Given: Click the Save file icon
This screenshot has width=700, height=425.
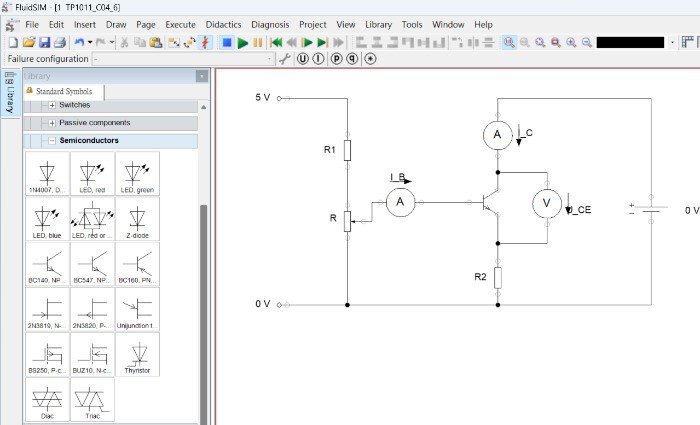Looking at the screenshot, I should pos(45,43).
